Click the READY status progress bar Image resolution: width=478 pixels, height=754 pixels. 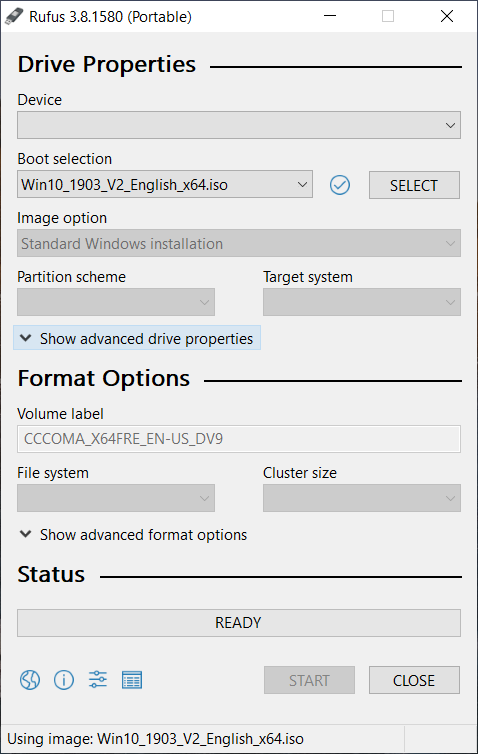click(x=239, y=623)
